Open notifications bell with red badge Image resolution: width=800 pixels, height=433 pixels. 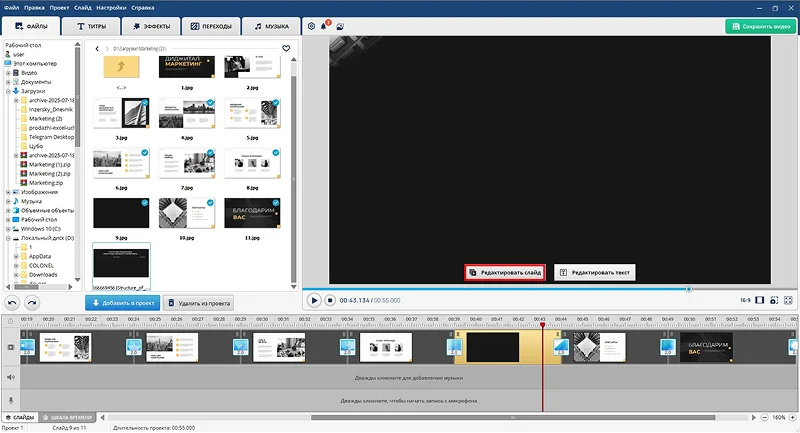click(x=324, y=26)
